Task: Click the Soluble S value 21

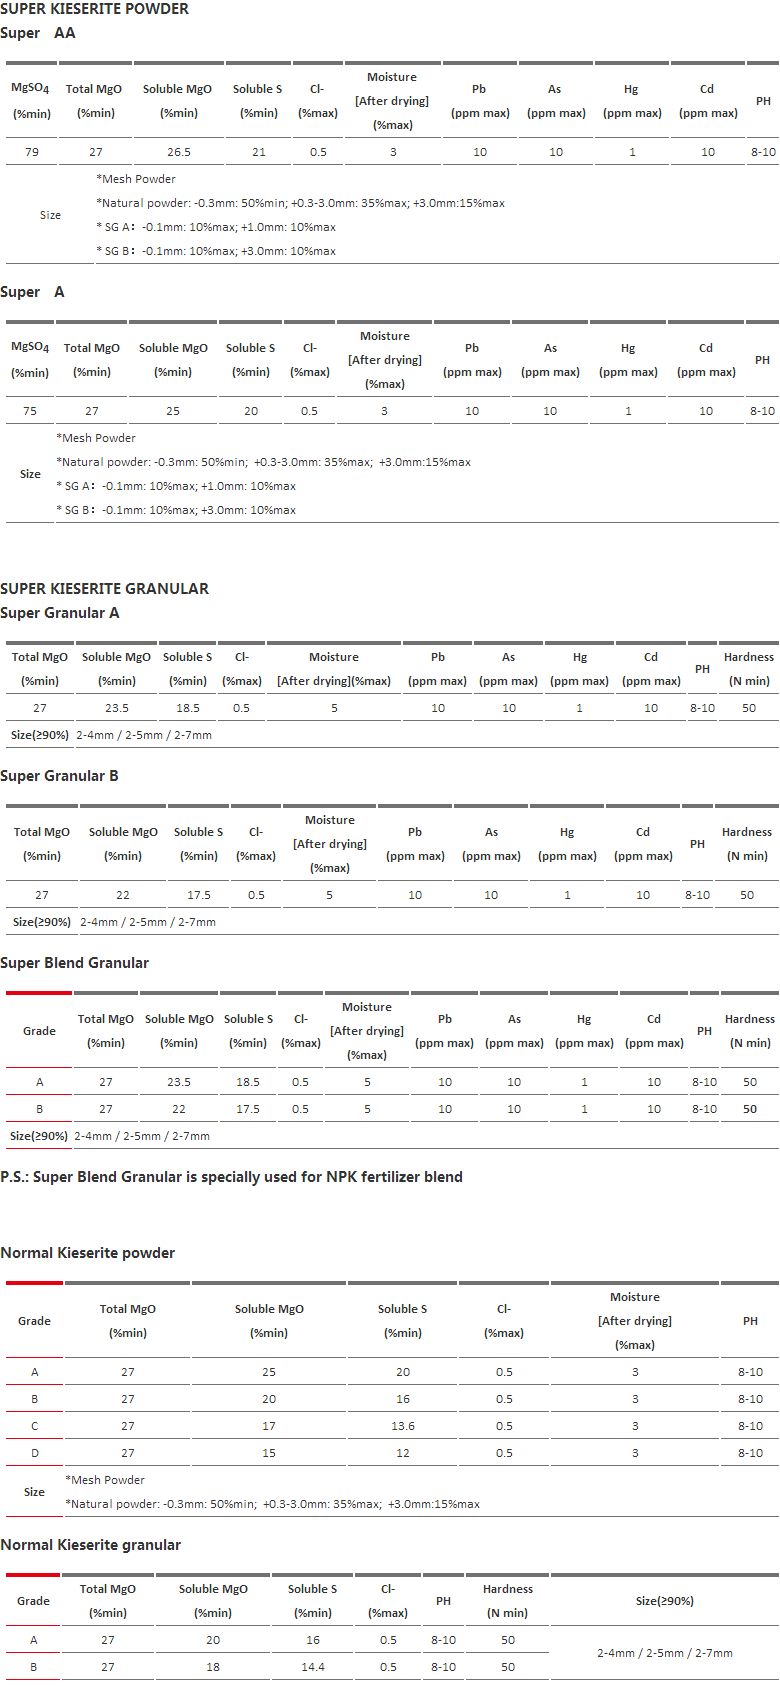Action: (x=259, y=152)
